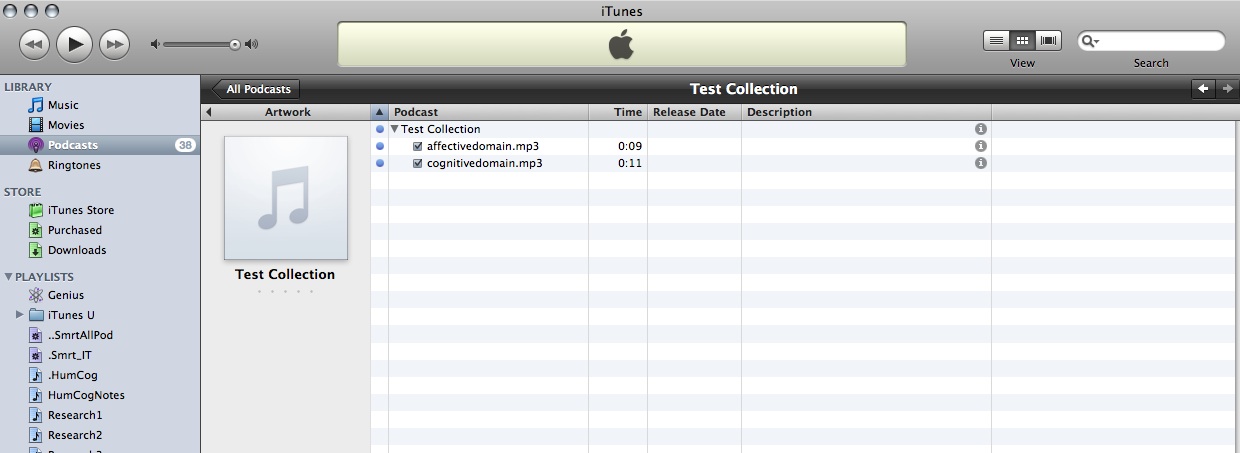Click the Downloads arrow icon
Image resolution: width=1240 pixels, height=453 pixels.
pyautogui.click(x=36, y=250)
